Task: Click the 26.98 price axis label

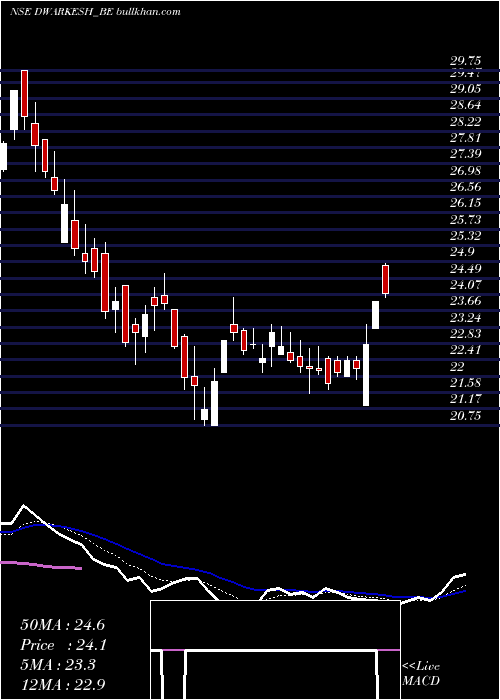Action: (x=466, y=171)
